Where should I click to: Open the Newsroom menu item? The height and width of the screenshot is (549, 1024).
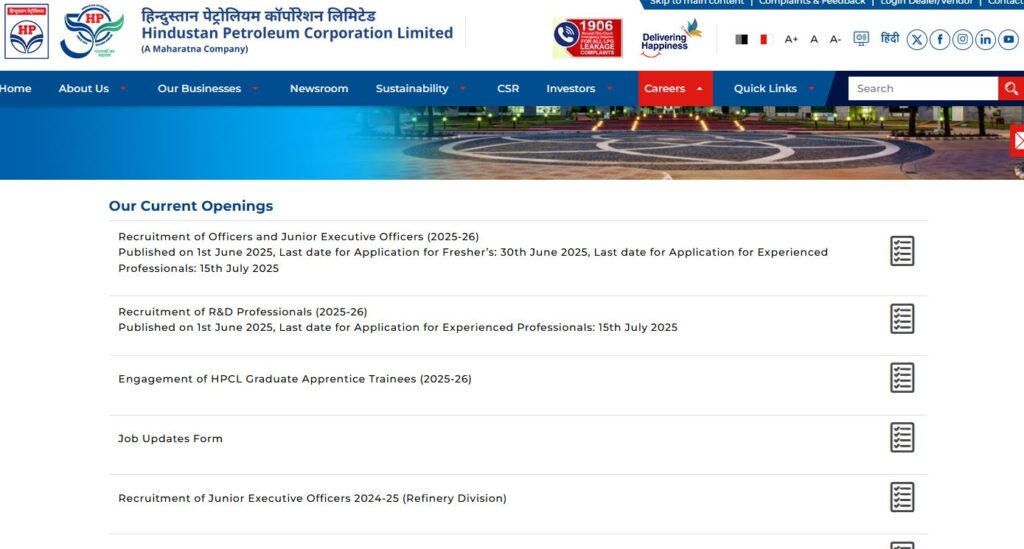(319, 88)
